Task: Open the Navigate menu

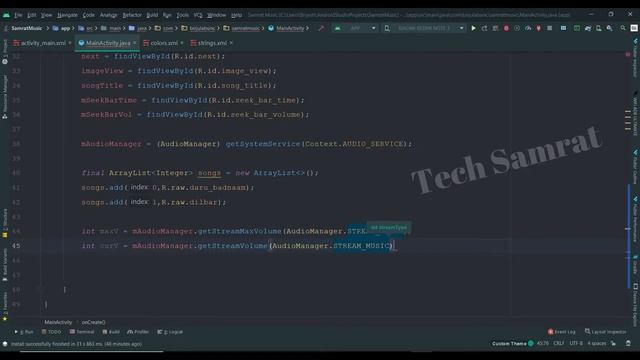Action: pyautogui.click(x=67, y=15)
